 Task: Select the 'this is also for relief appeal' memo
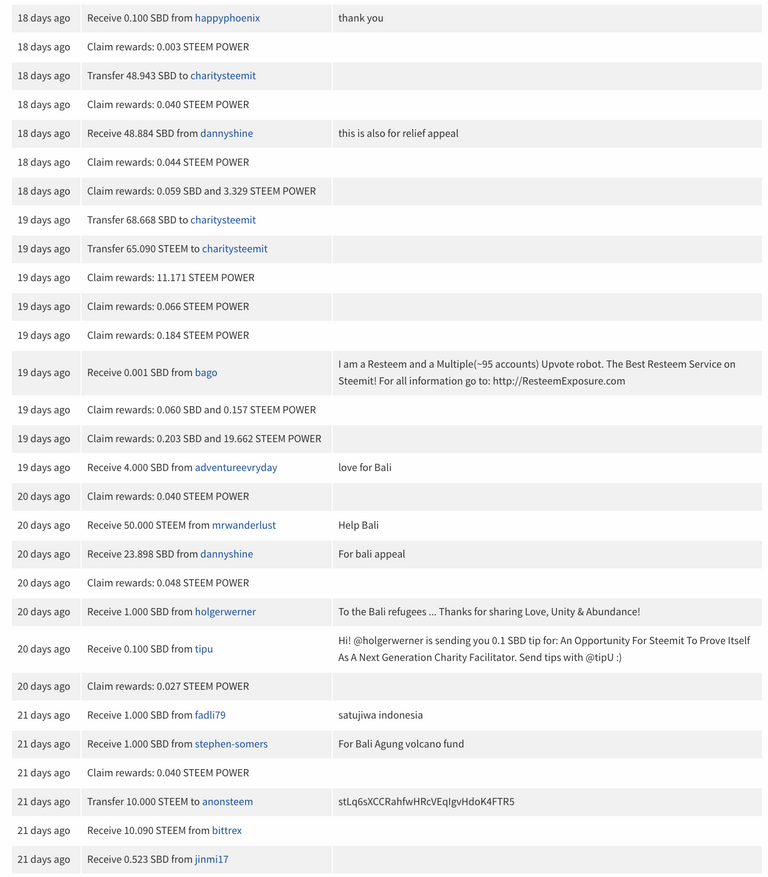click(398, 133)
